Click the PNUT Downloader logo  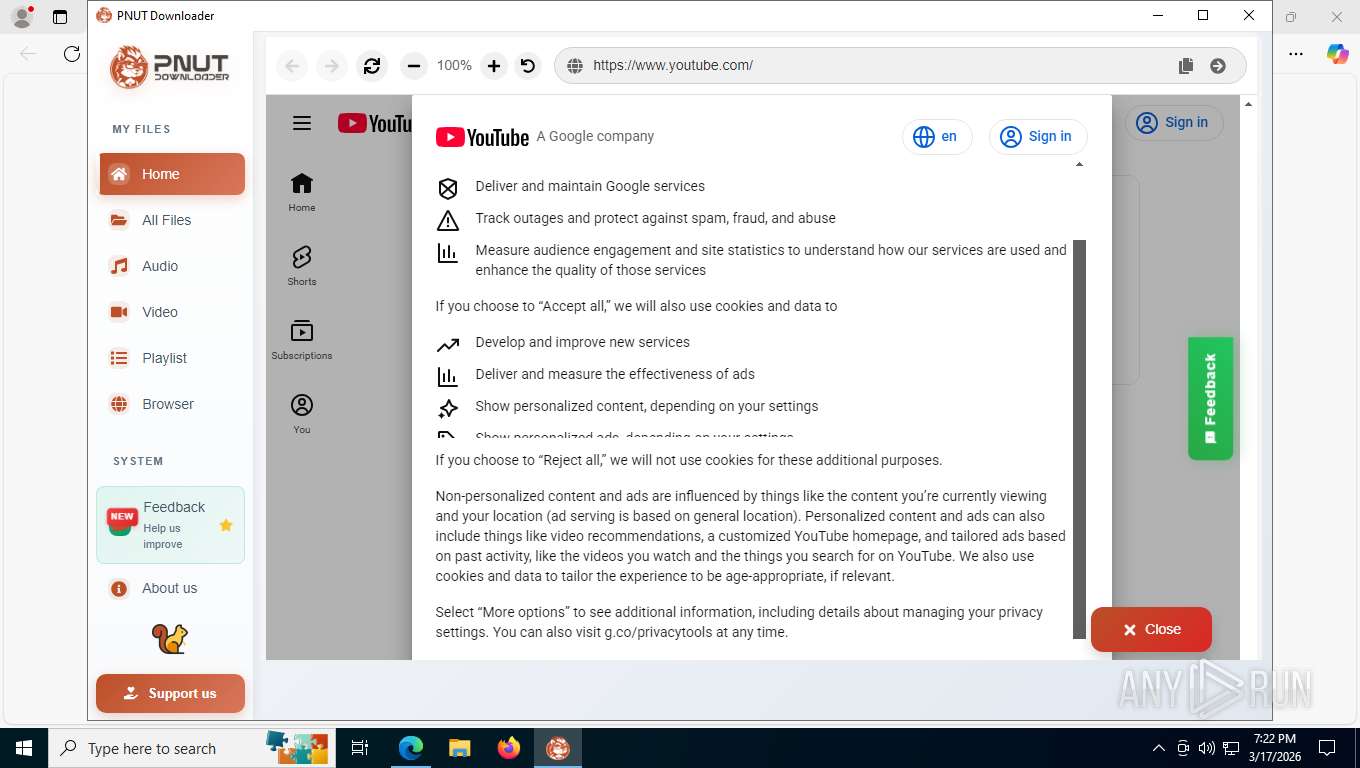pos(170,67)
